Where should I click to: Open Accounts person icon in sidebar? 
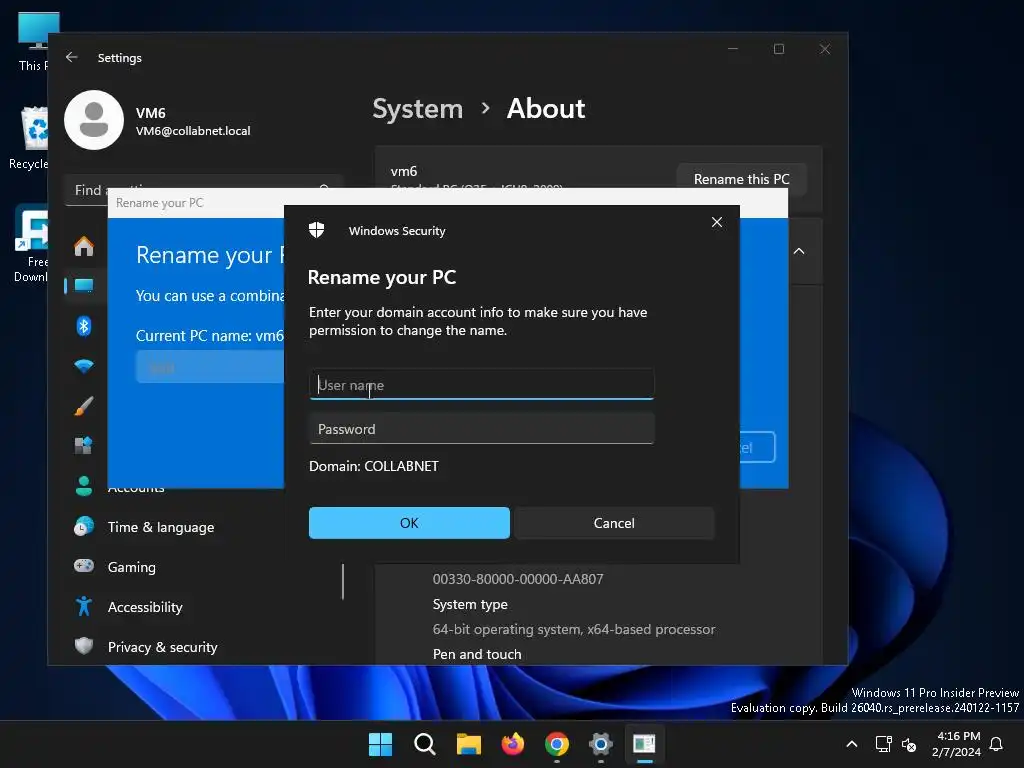point(84,486)
